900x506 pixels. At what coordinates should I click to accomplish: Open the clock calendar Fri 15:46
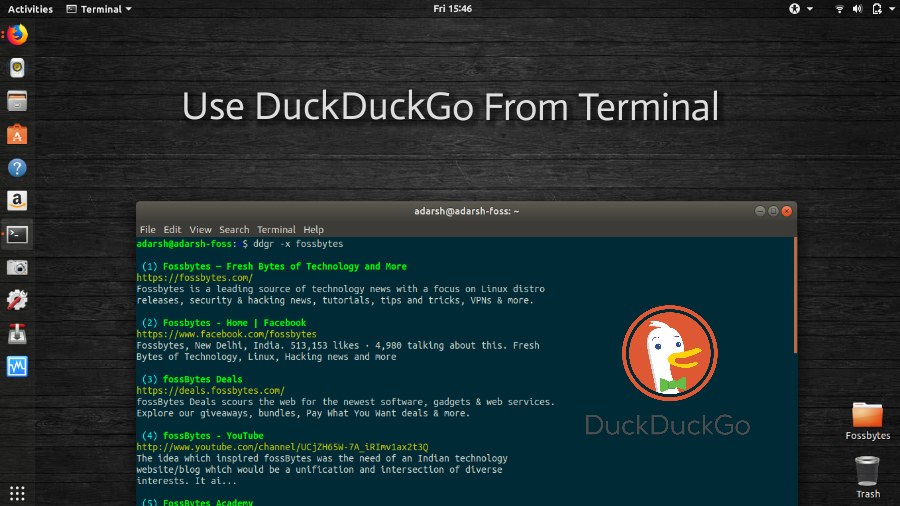click(x=452, y=9)
